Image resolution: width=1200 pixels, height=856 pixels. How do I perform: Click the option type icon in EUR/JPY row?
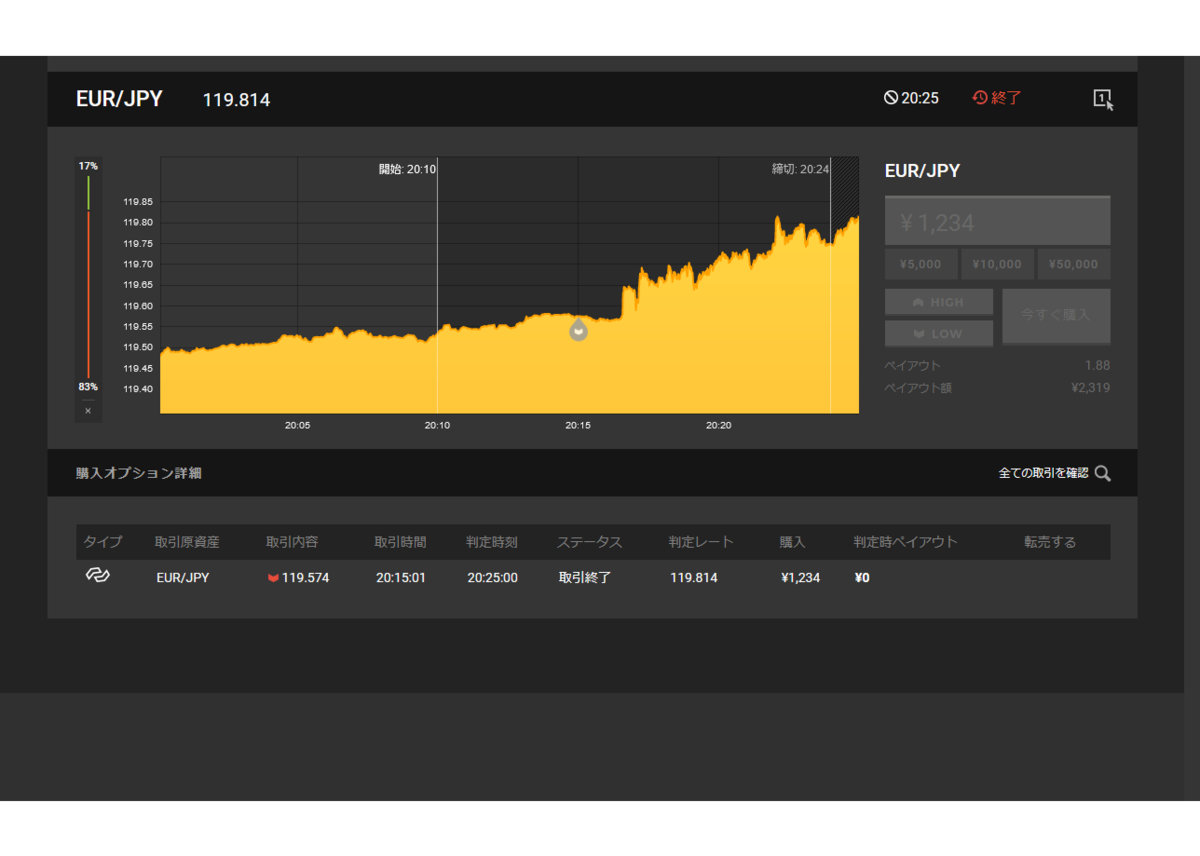pos(97,576)
